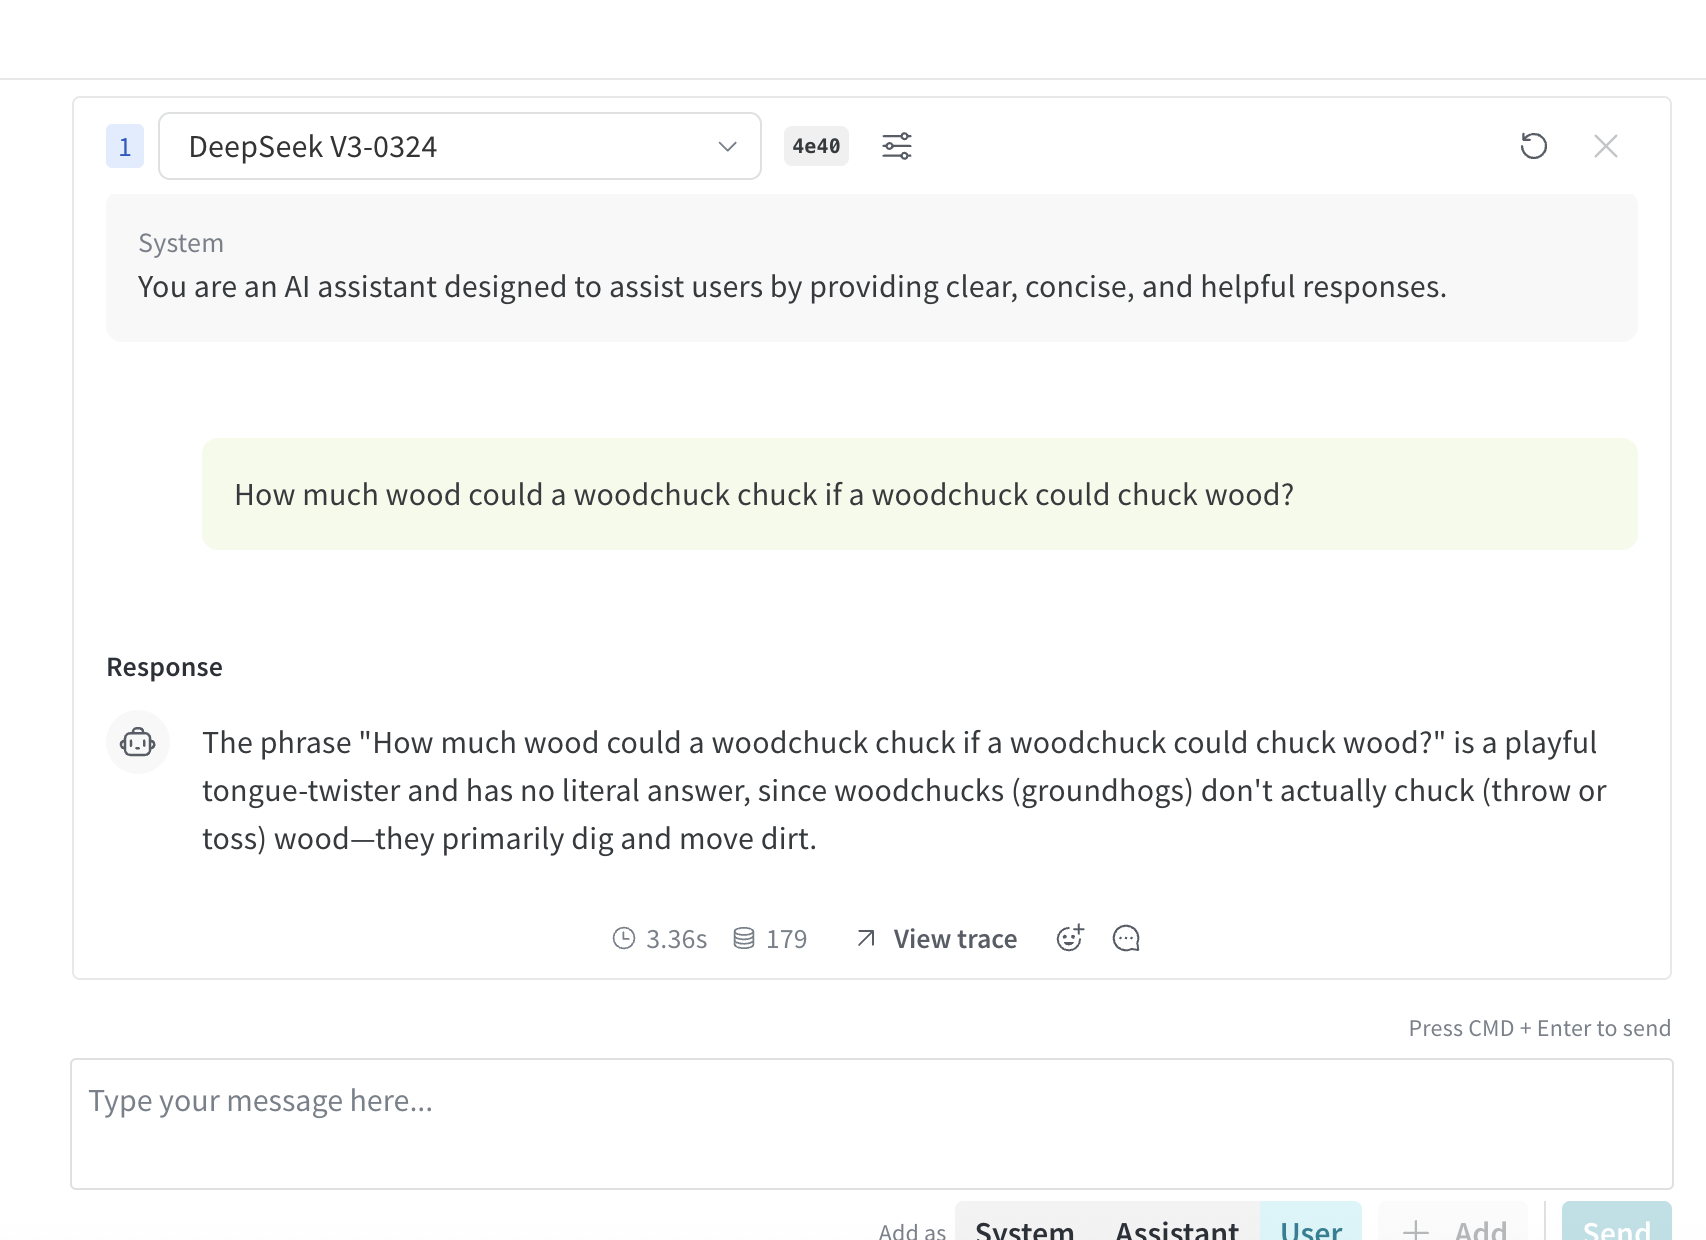Click the robot avatar beside the response
The height and width of the screenshot is (1240, 1706).
click(138, 742)
